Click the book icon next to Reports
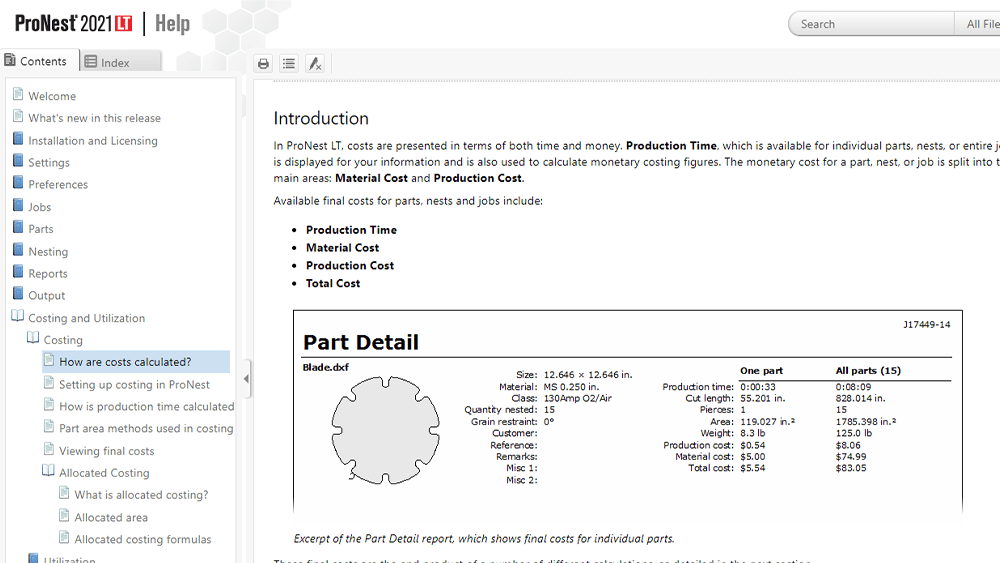This screenshot has height=563, width=1000. tap(18, 273)
